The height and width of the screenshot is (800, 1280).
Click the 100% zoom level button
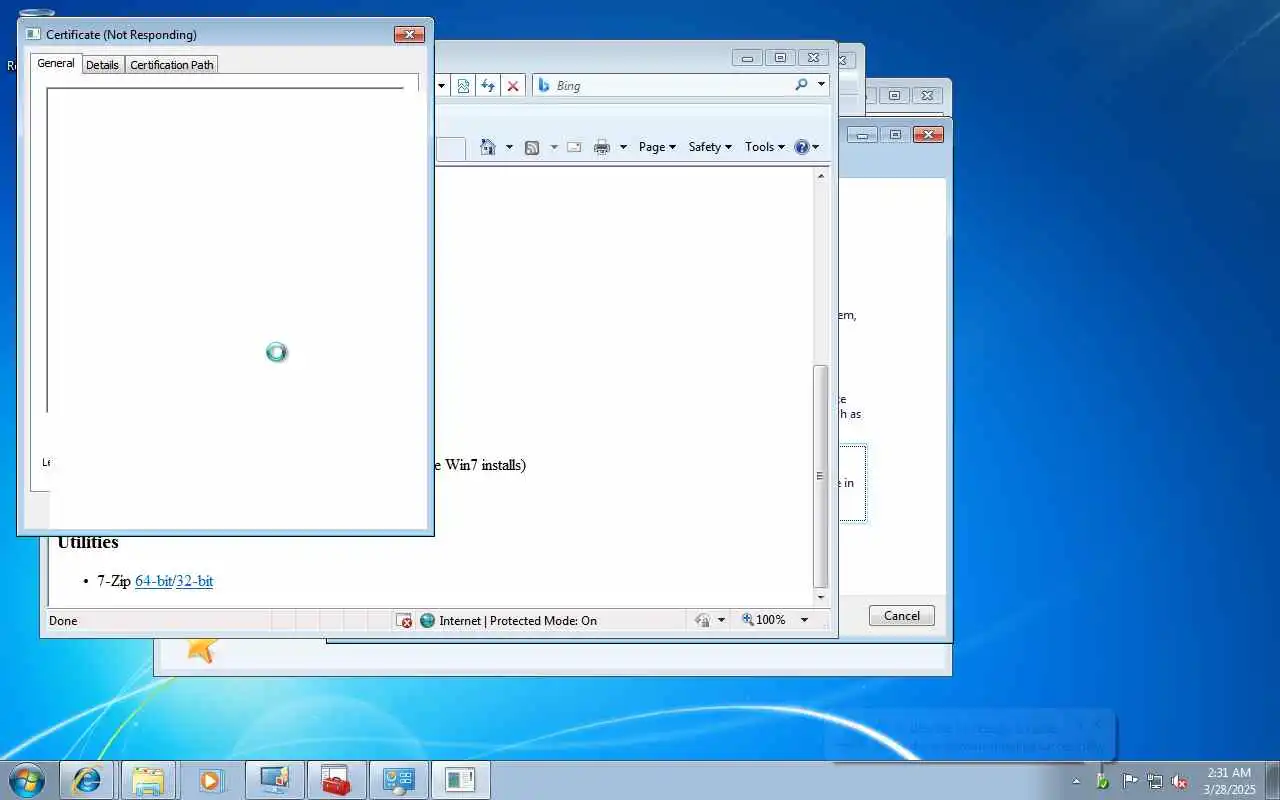[x=764, y=621]
